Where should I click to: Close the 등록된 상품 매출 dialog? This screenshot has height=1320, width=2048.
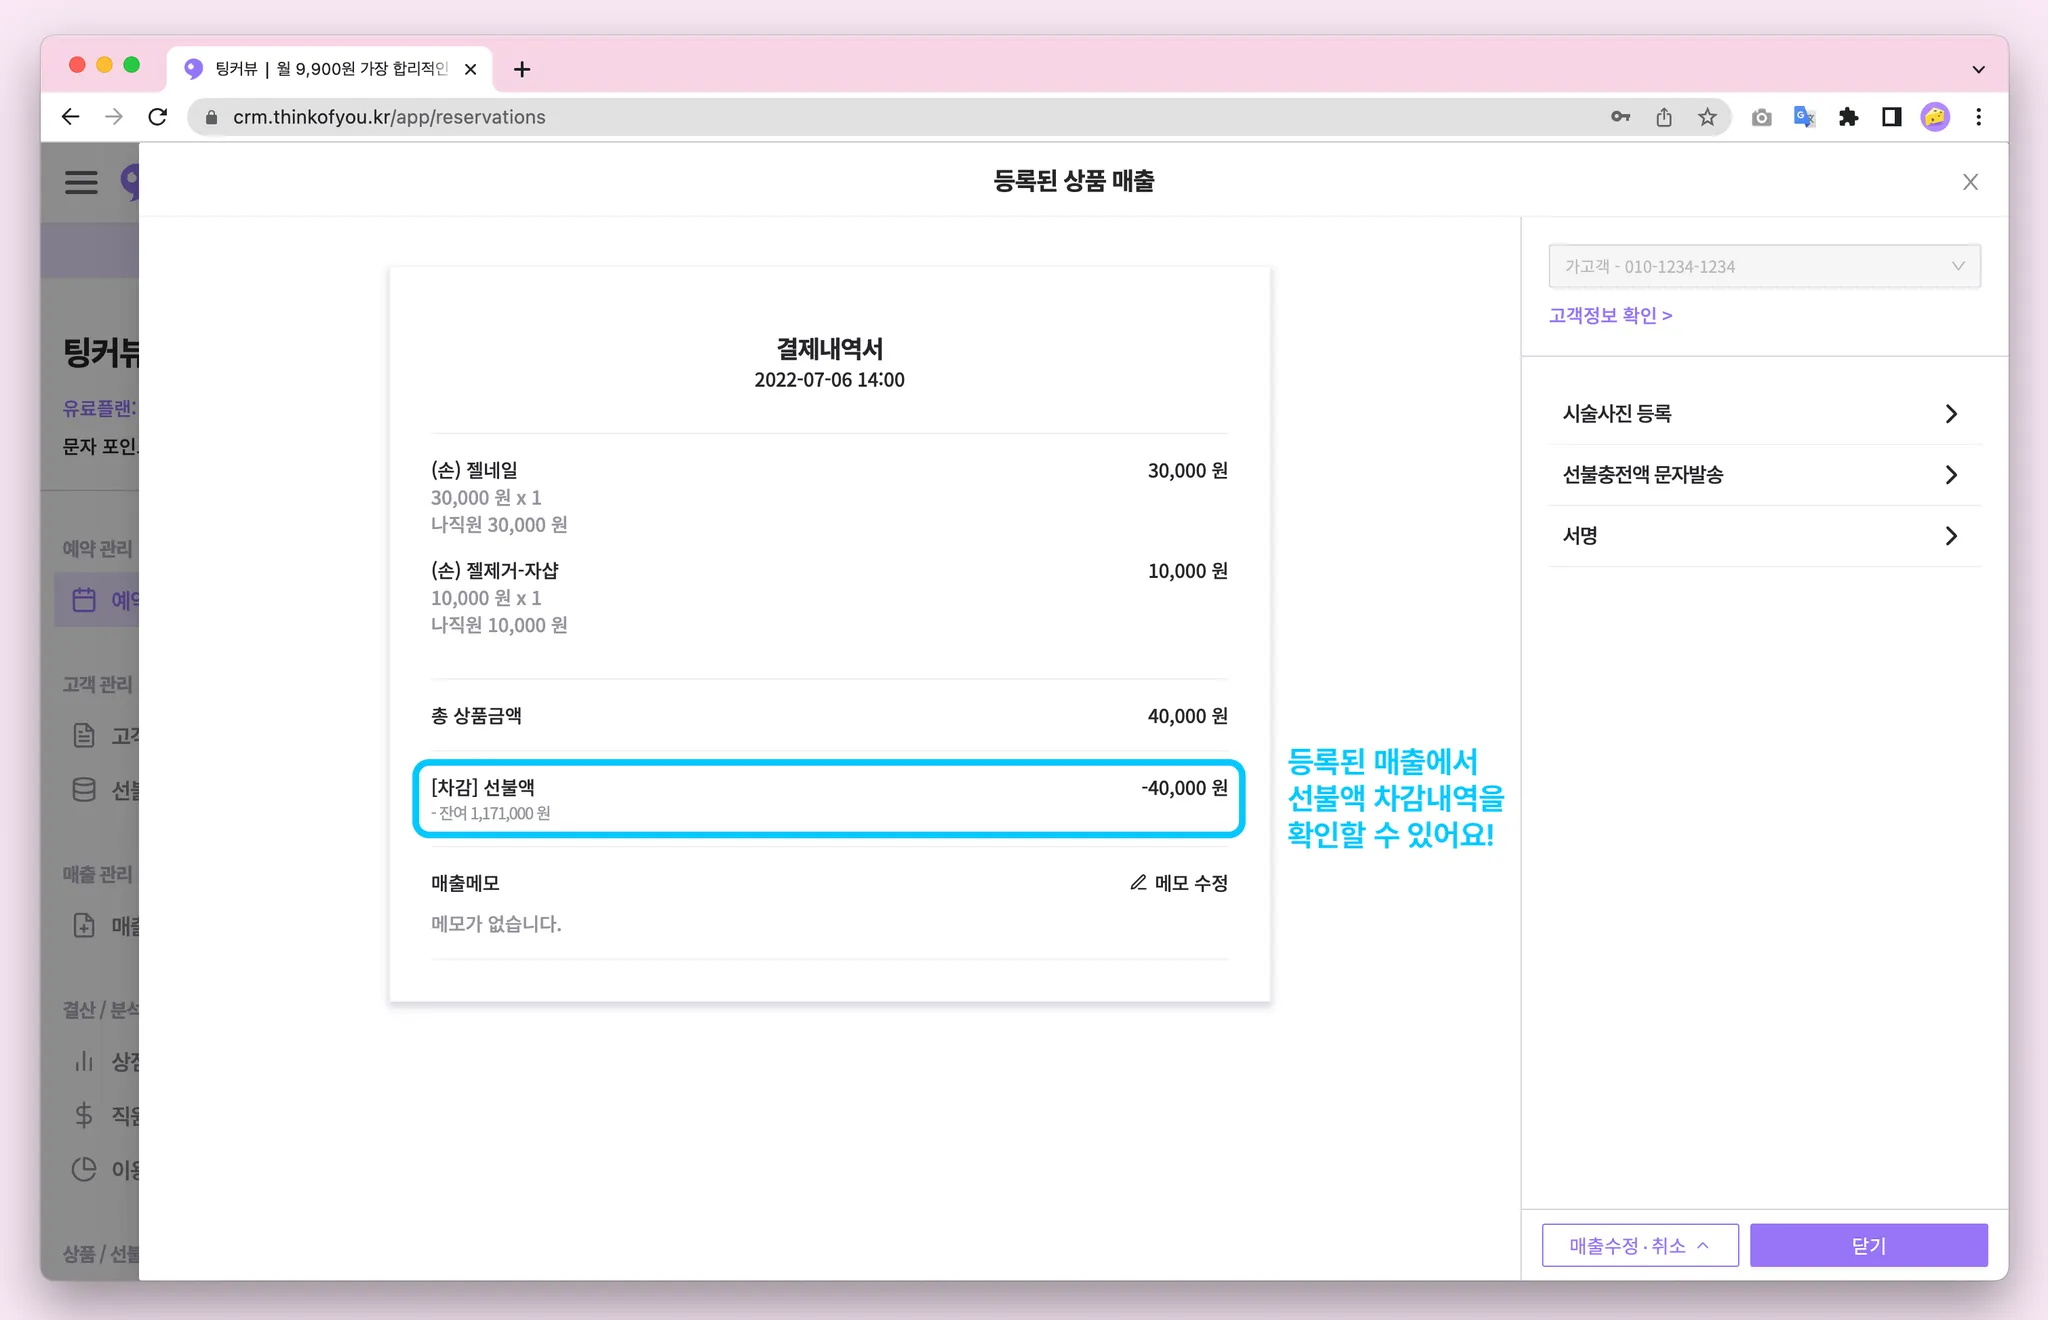(x=1970, y=182)
